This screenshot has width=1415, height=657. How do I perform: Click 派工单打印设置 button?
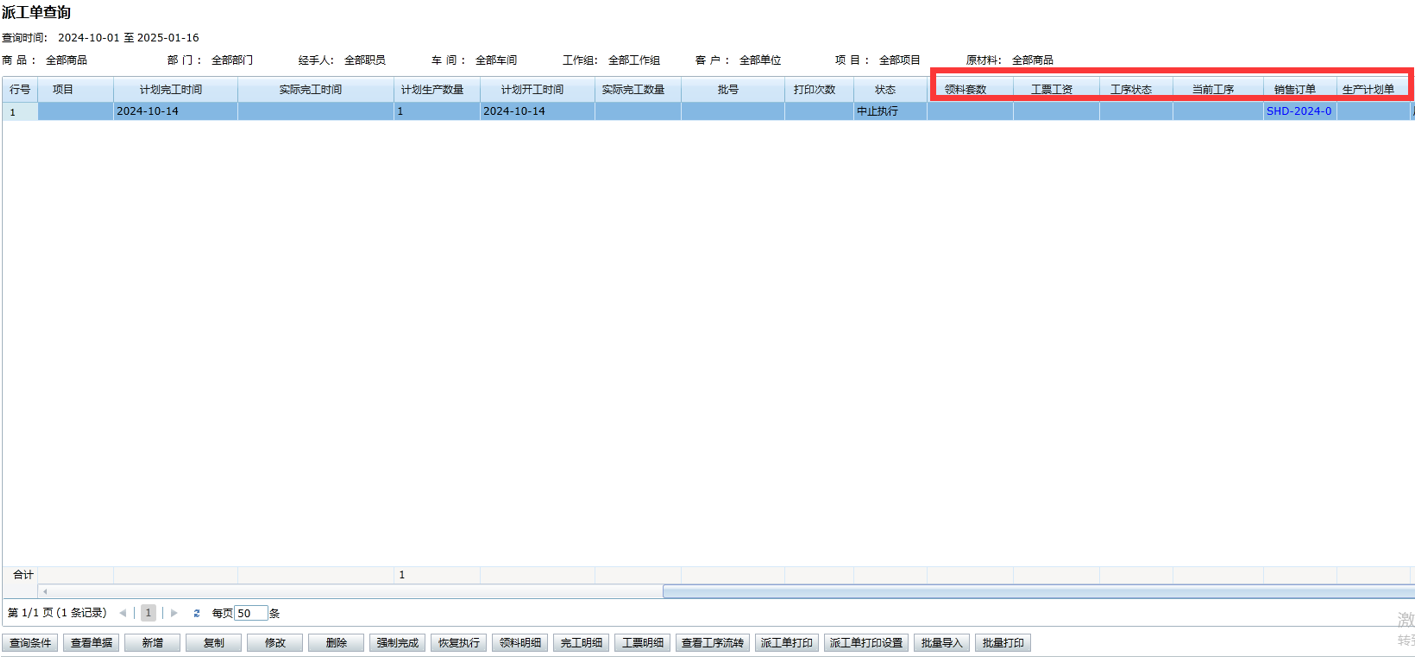(x=866, y=643)
